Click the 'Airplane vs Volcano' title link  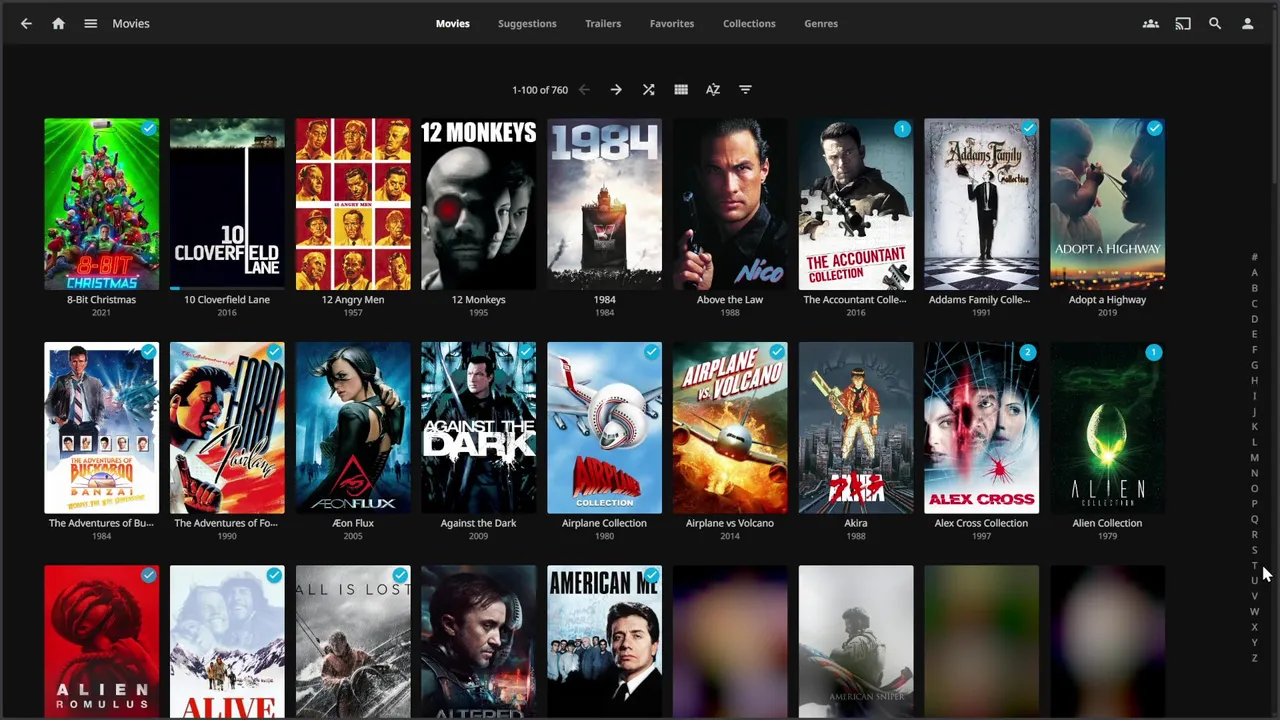(730, 523)
